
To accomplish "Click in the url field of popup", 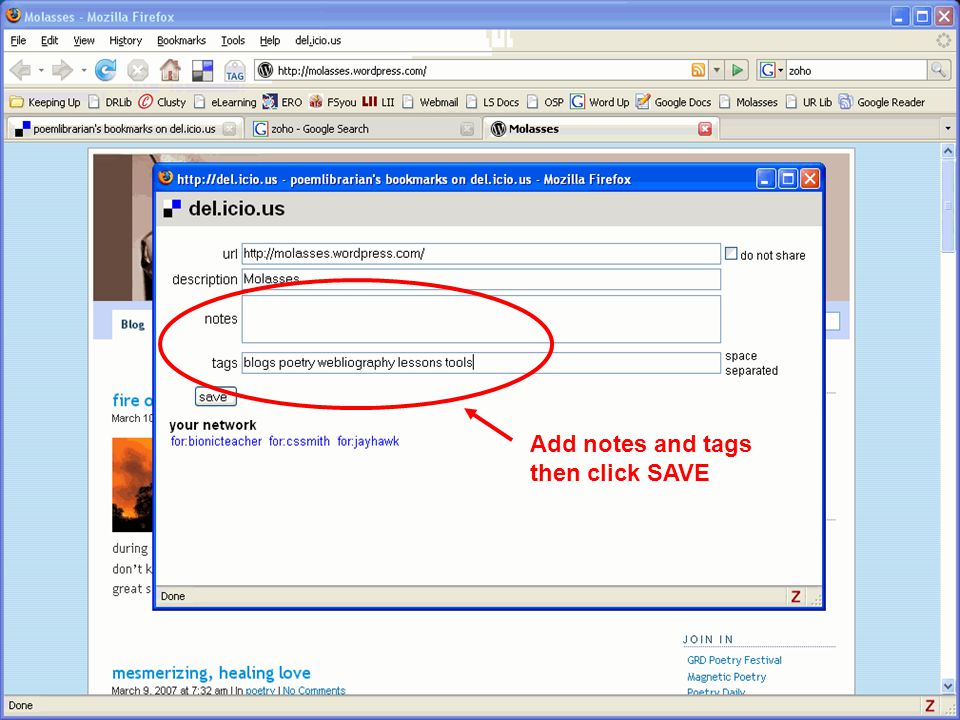I will coord(481,253).
